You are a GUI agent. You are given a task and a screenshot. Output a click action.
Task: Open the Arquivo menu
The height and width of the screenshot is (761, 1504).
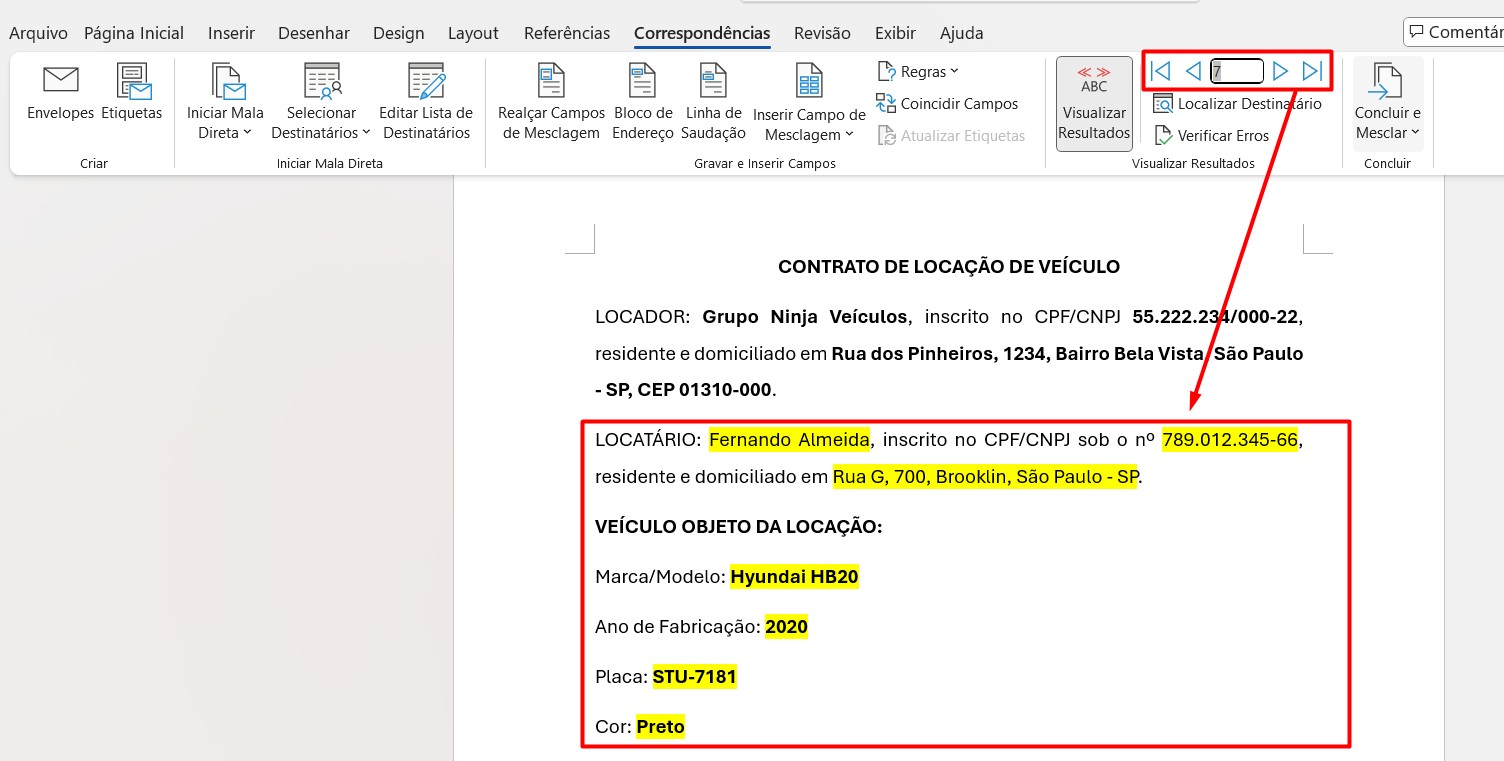click(38, 33)
